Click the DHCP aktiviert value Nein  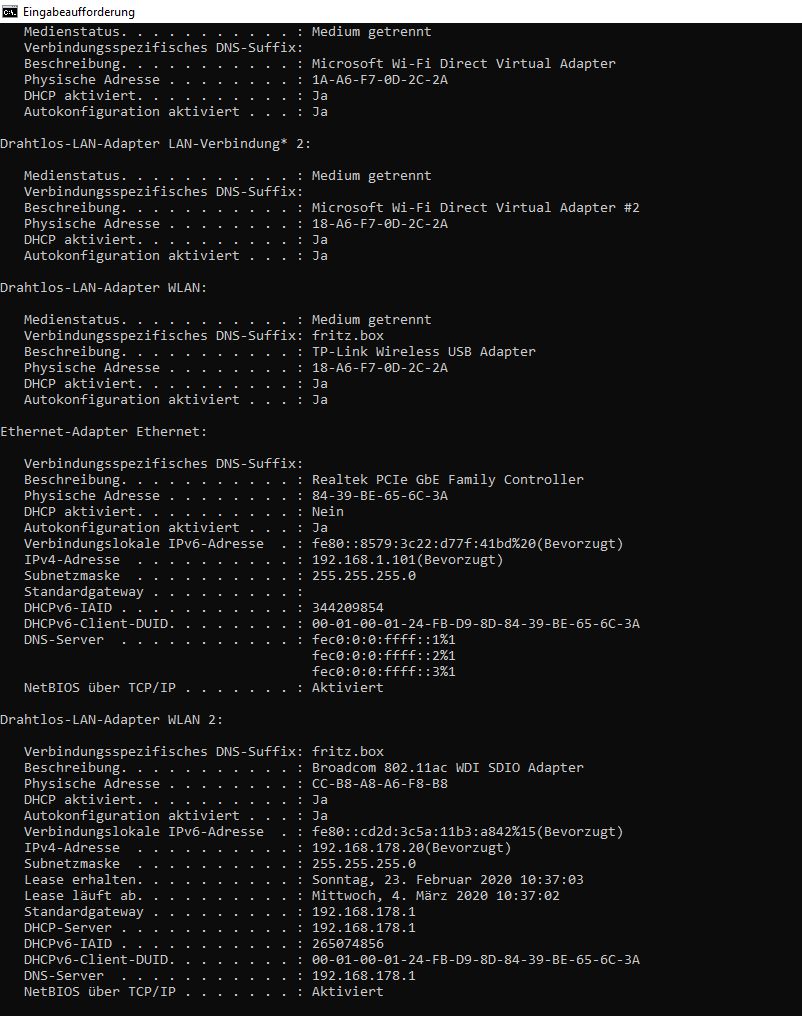(x=328, y=512)
